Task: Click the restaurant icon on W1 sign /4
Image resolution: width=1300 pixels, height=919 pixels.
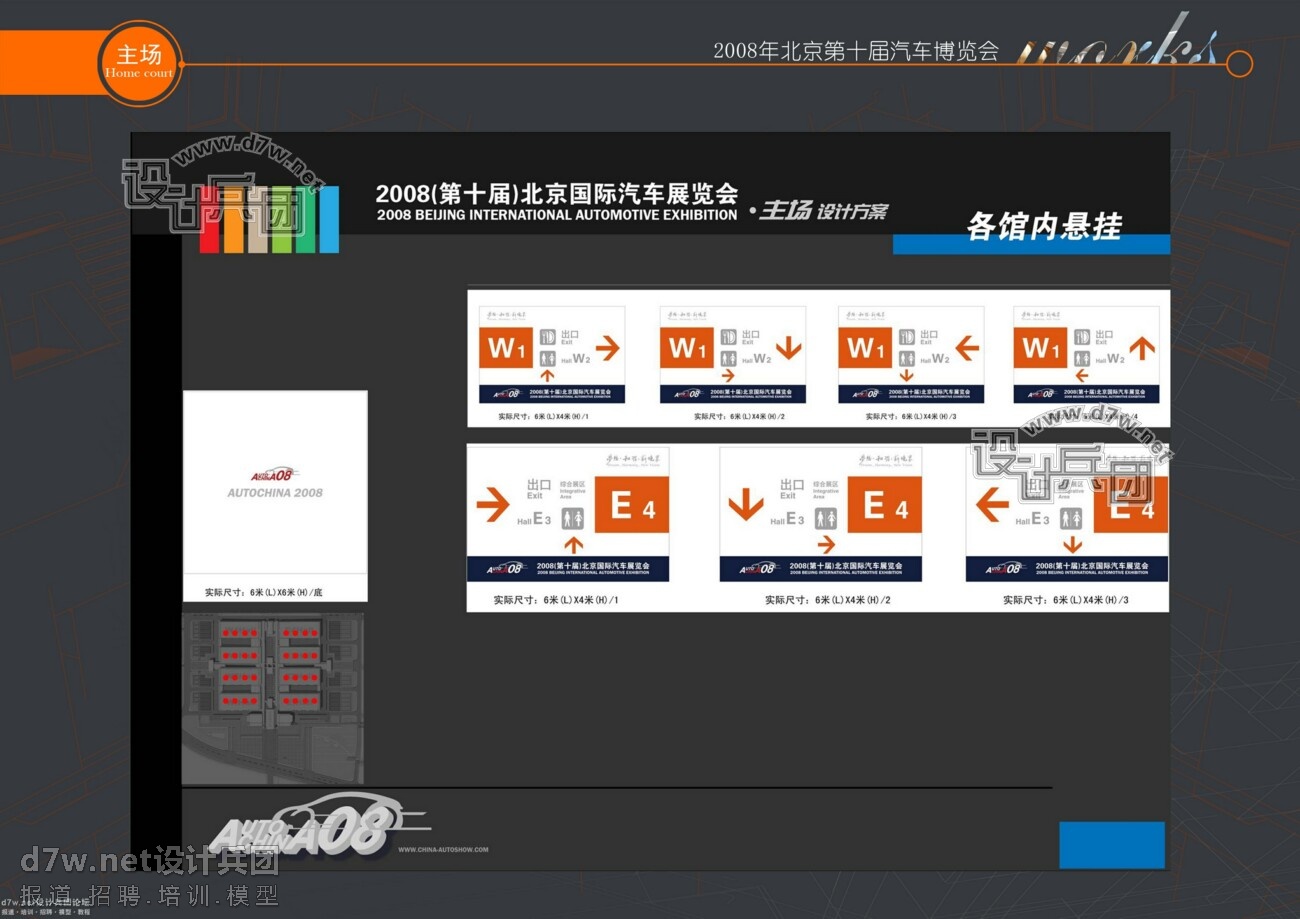Action: pyautogui.click(x=1081, y=337)
